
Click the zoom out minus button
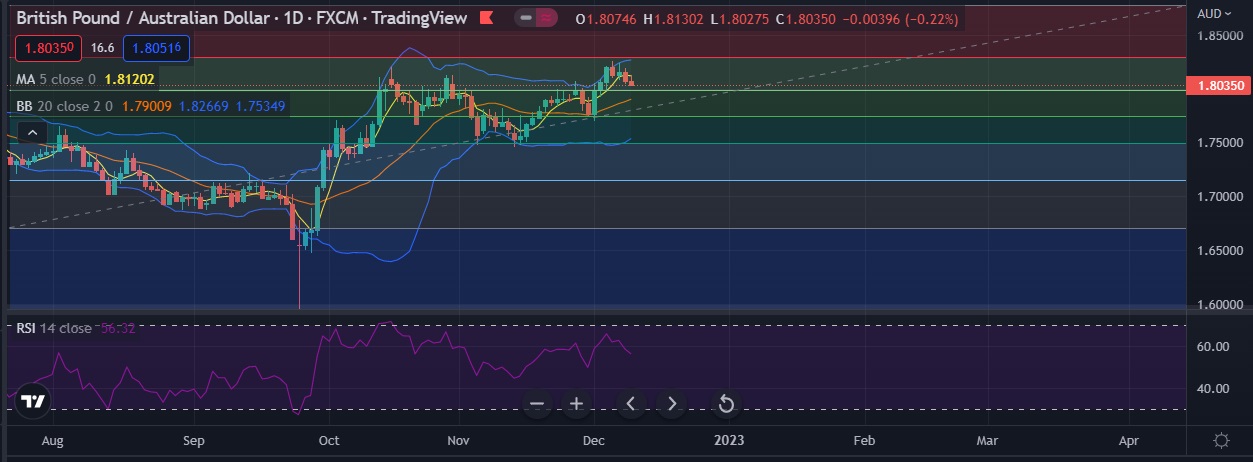coord(537,404)
